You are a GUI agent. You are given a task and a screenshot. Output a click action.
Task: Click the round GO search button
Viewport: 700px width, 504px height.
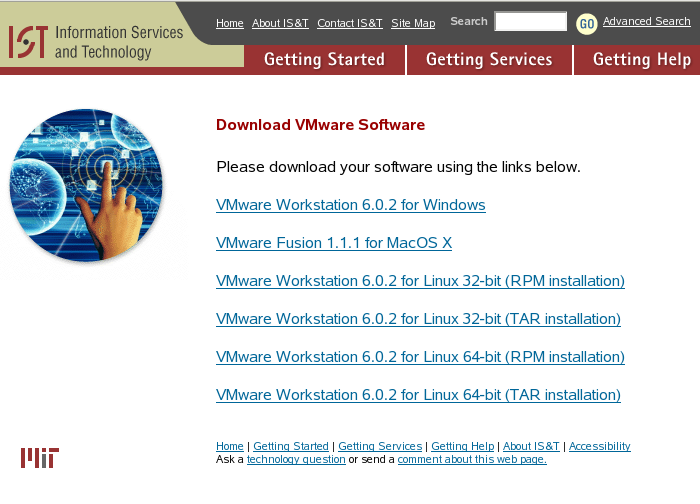pyautogui.click(x=587, y=24)
